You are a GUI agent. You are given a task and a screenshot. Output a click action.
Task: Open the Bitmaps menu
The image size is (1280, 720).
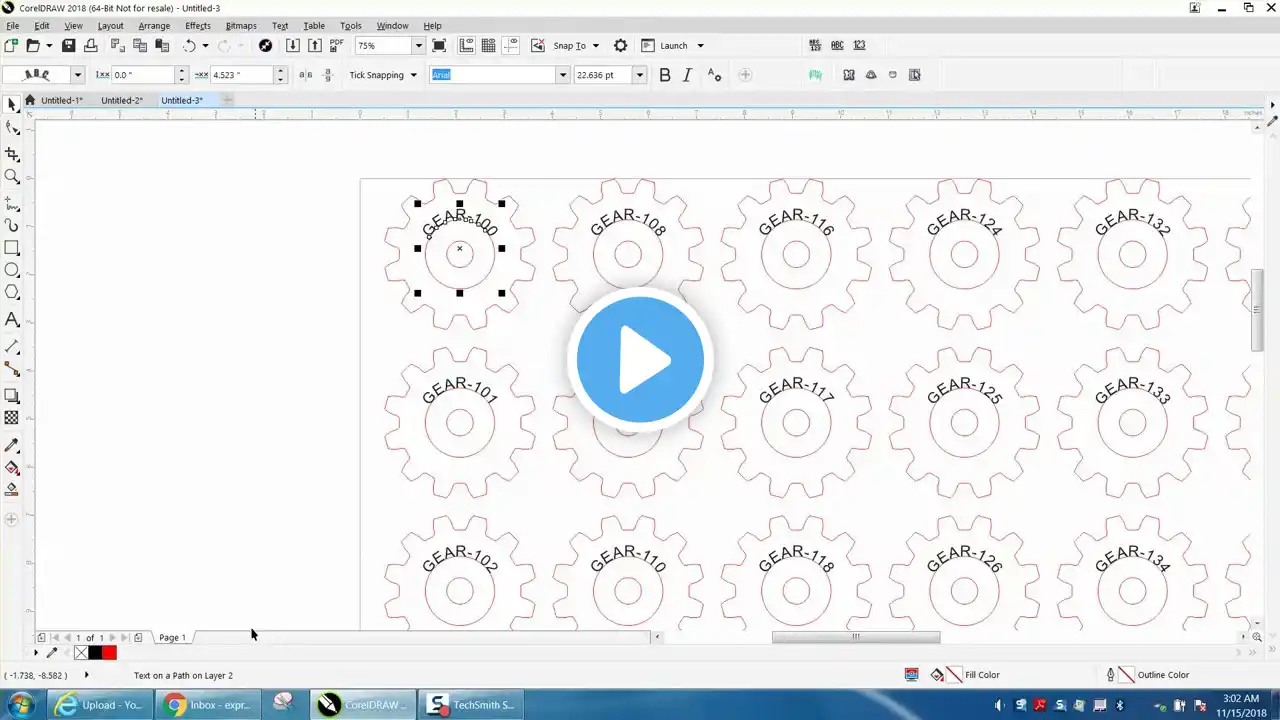tap(241, 26)
